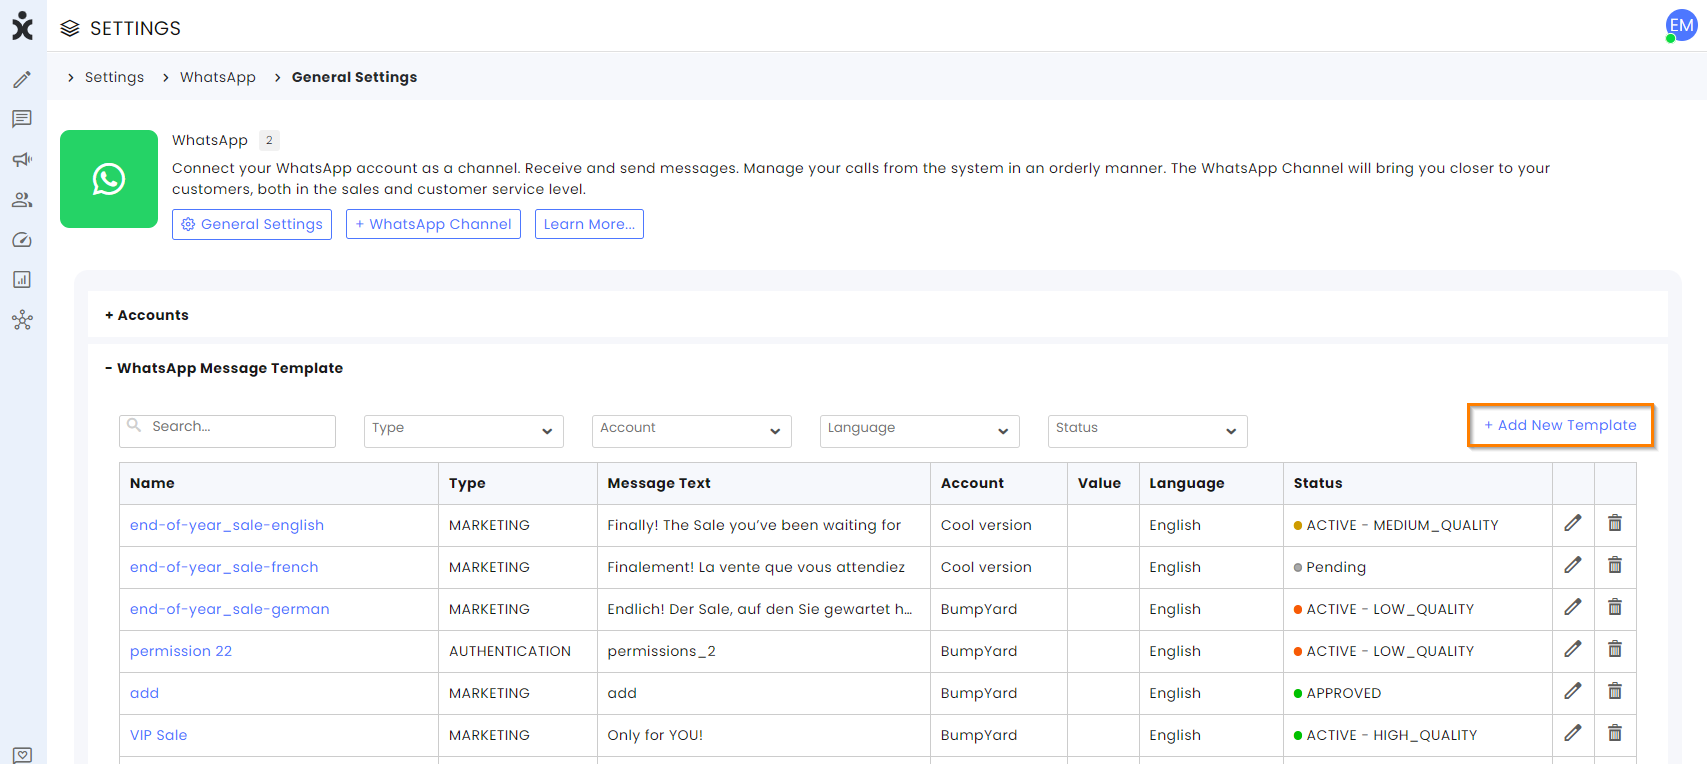Screen dimensions: 1707x764
Task: Delete the VIP Sale template
Action: click(1615, 733)
